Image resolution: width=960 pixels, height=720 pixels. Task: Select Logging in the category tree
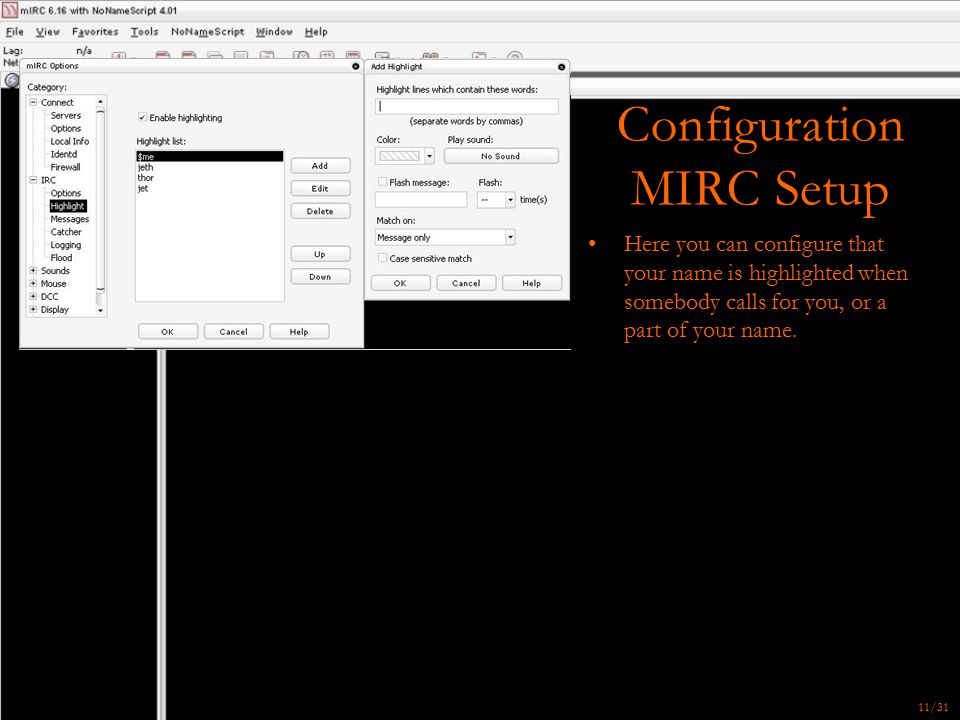(x=66, y=245)
